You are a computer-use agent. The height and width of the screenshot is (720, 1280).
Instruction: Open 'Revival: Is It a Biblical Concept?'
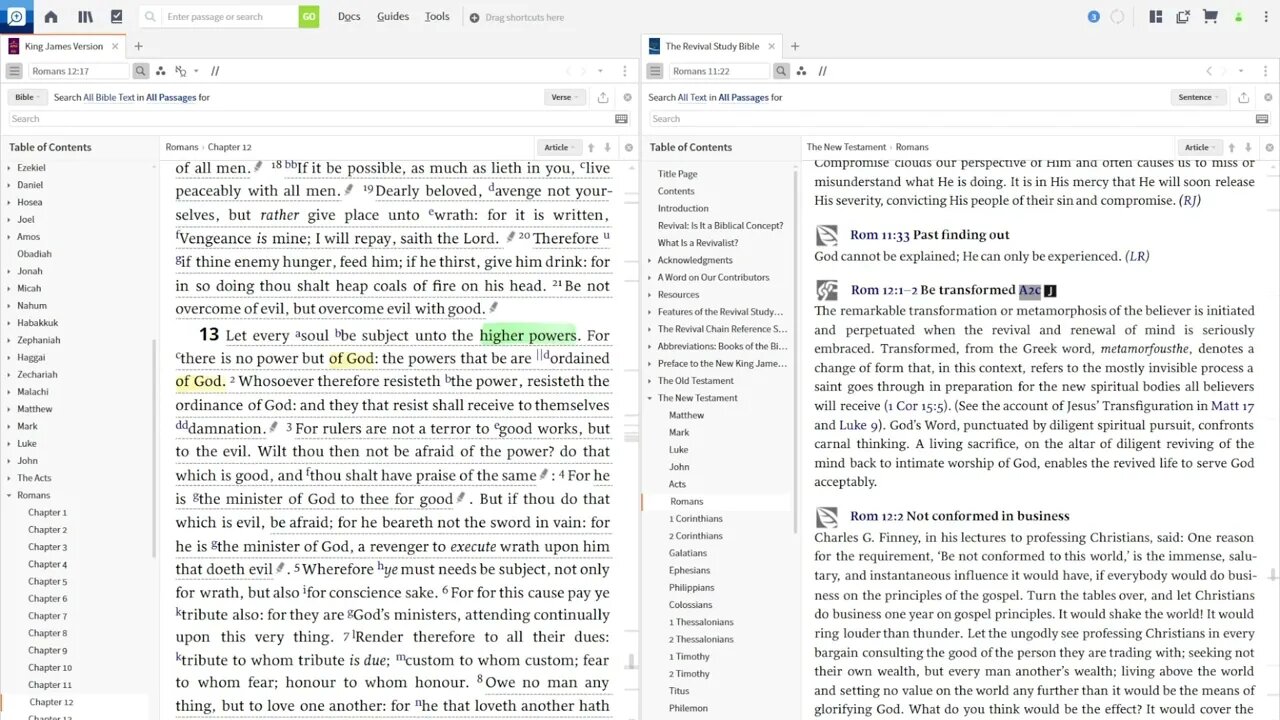coord(720,225)
